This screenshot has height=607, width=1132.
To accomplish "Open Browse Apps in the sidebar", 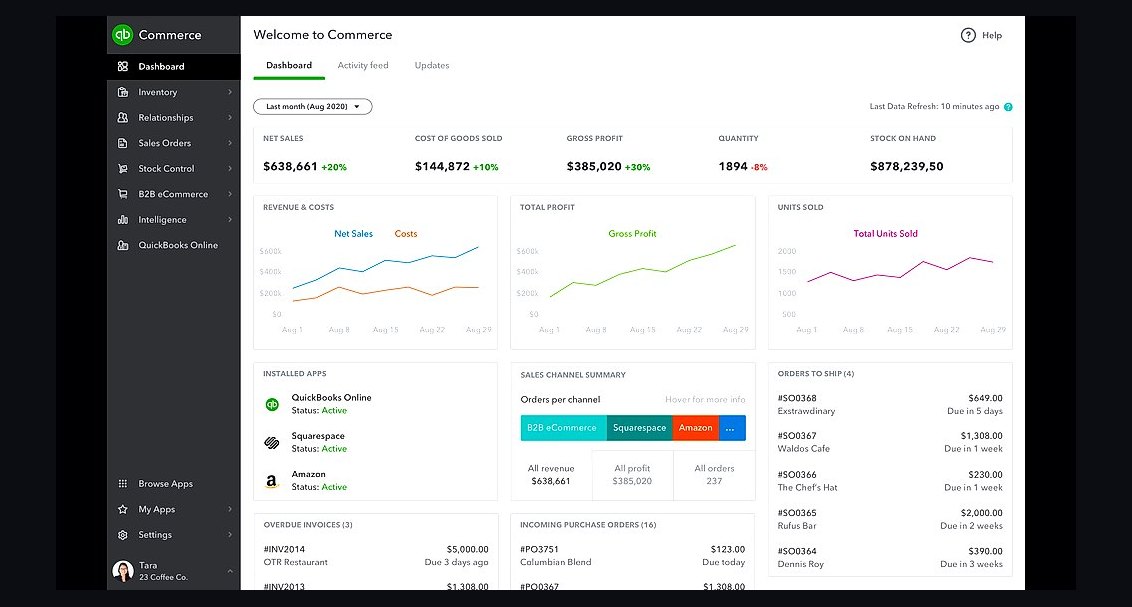I will pyautogui.click(x=173, y=484).
